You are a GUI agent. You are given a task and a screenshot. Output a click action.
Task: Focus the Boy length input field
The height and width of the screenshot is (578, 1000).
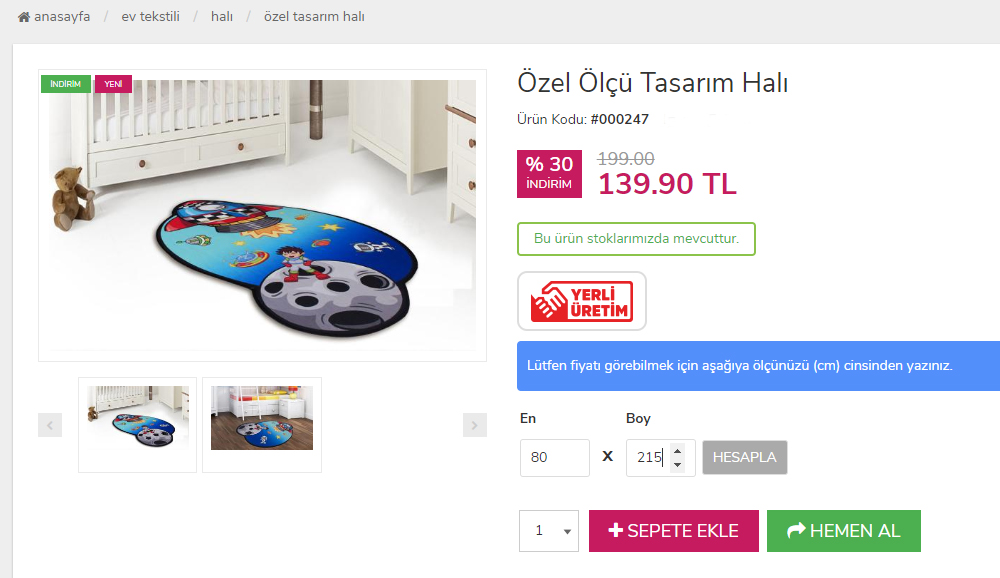651,457
